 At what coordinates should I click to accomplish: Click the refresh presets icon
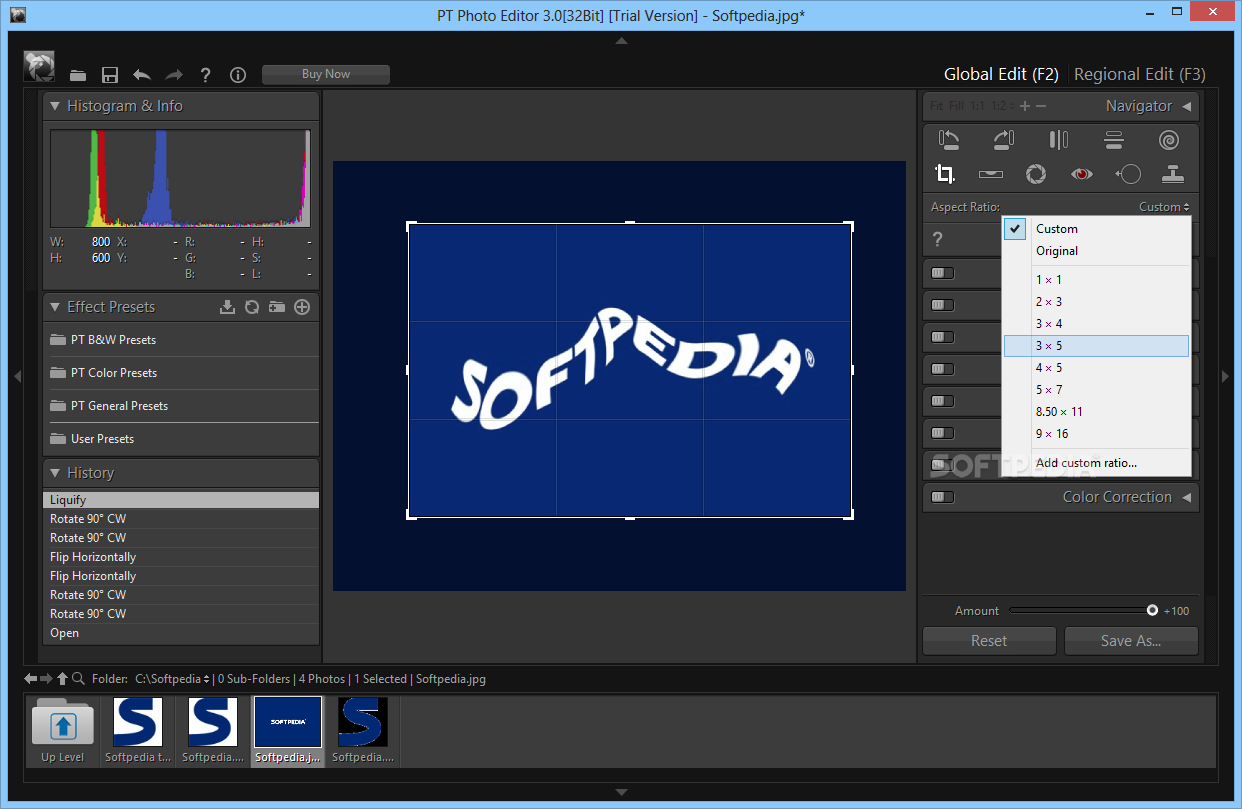(252, 307)
